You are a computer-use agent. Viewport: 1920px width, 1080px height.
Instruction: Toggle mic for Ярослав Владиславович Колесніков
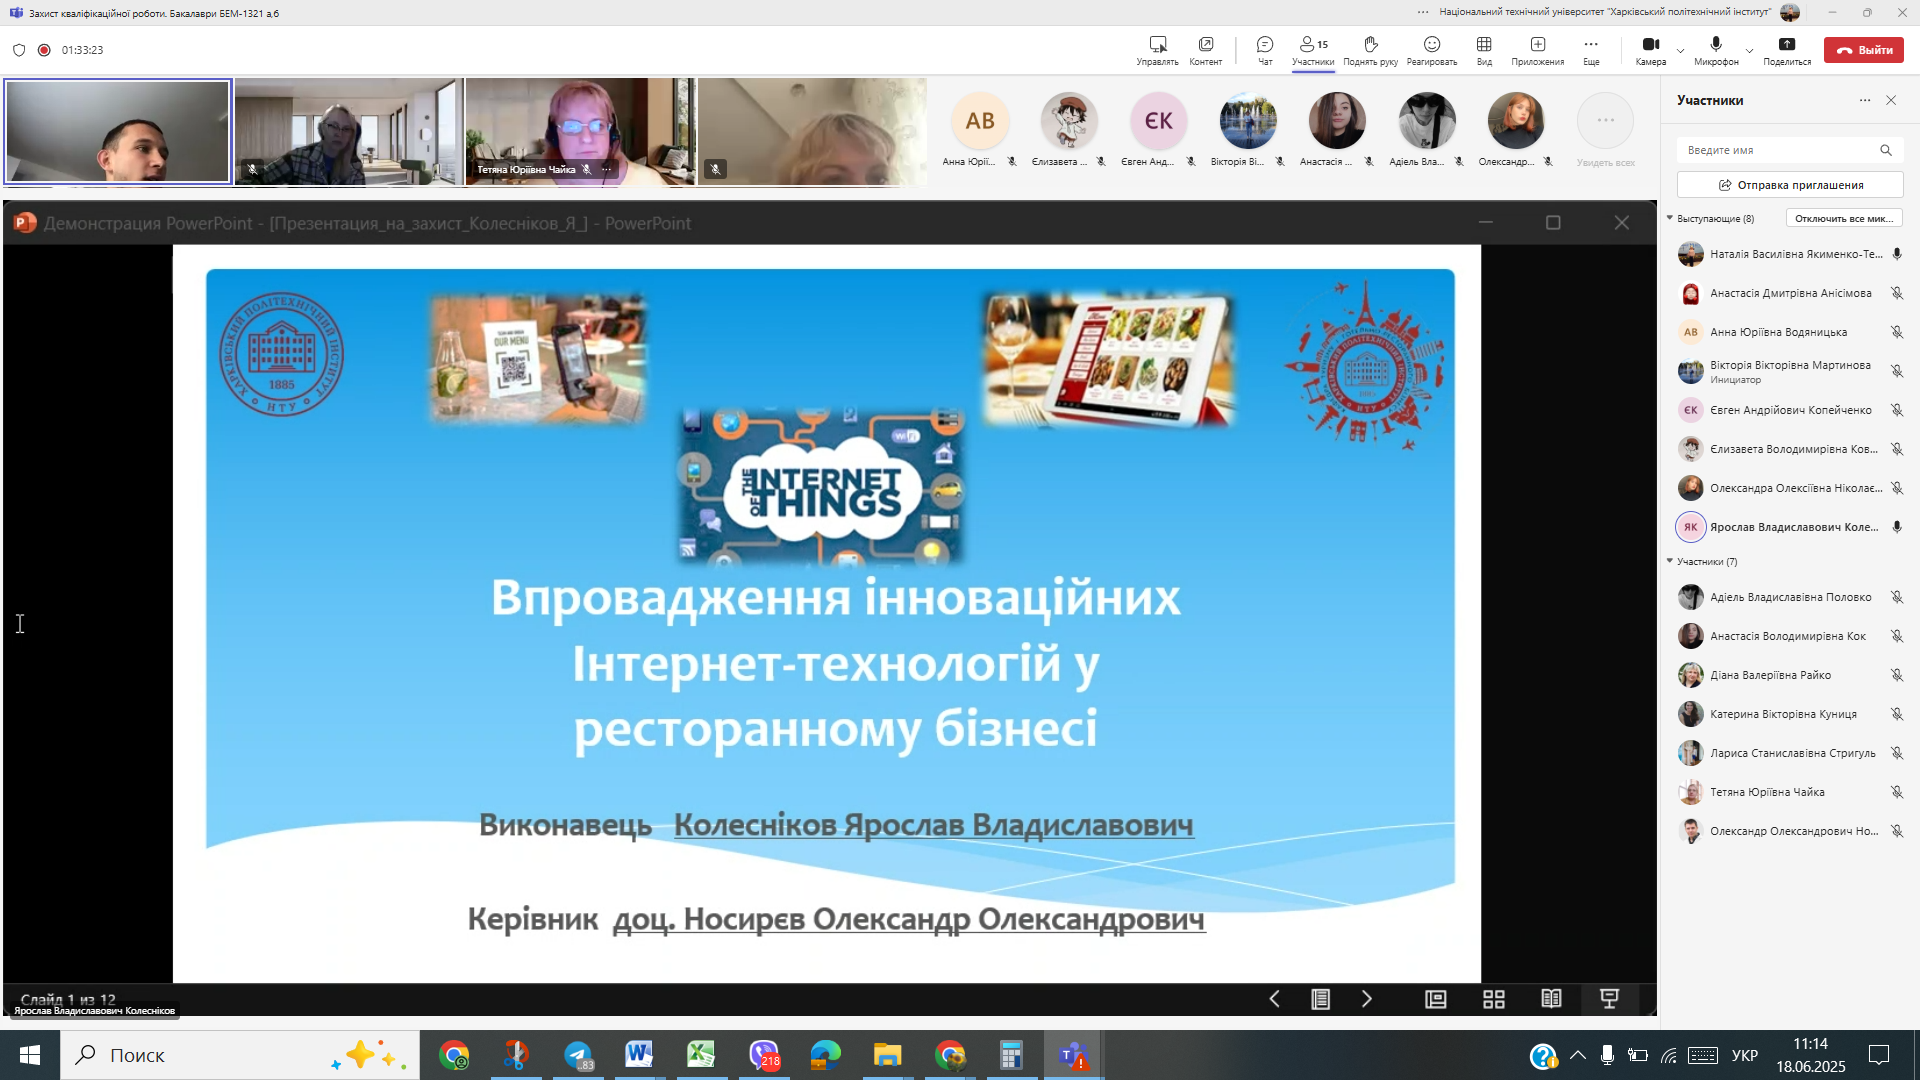click(1896, 527)
